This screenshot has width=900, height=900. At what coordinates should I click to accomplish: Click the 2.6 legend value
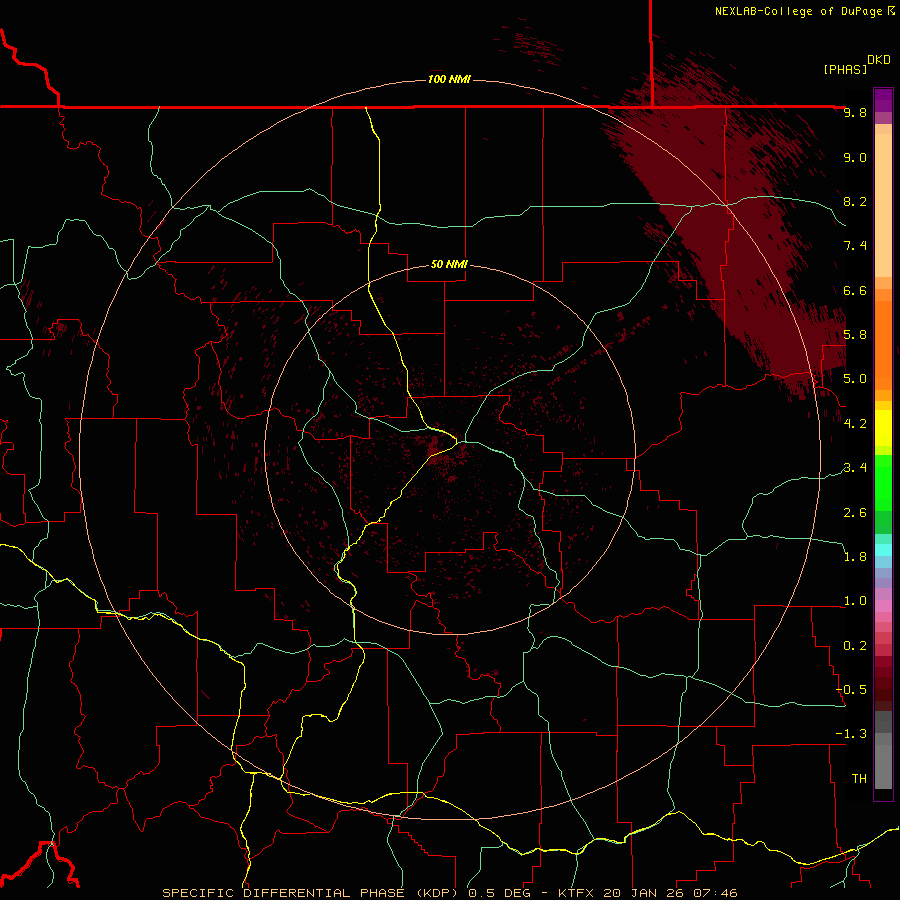point(855,513)
